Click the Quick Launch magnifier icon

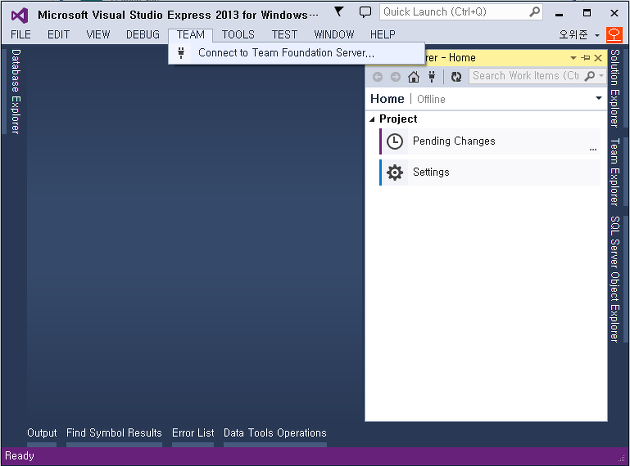click(x=534, y=12)
